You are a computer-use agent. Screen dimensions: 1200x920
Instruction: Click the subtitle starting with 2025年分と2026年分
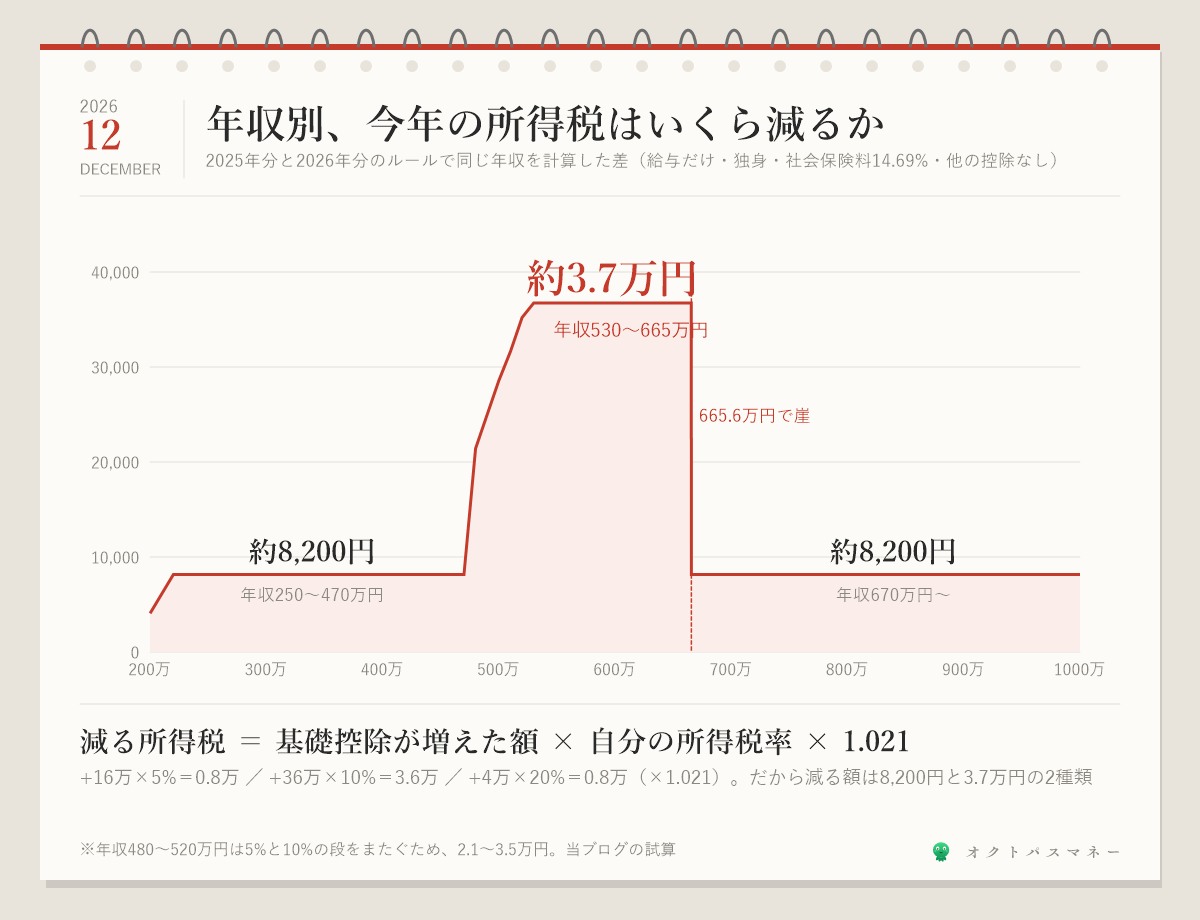point(632,160)
